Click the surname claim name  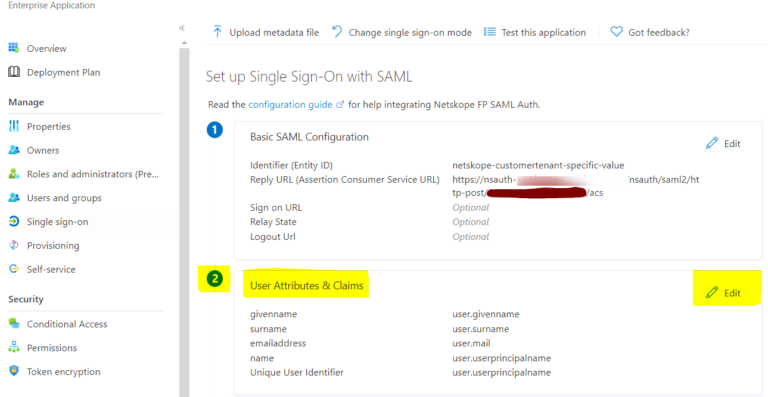coord(268,328)
